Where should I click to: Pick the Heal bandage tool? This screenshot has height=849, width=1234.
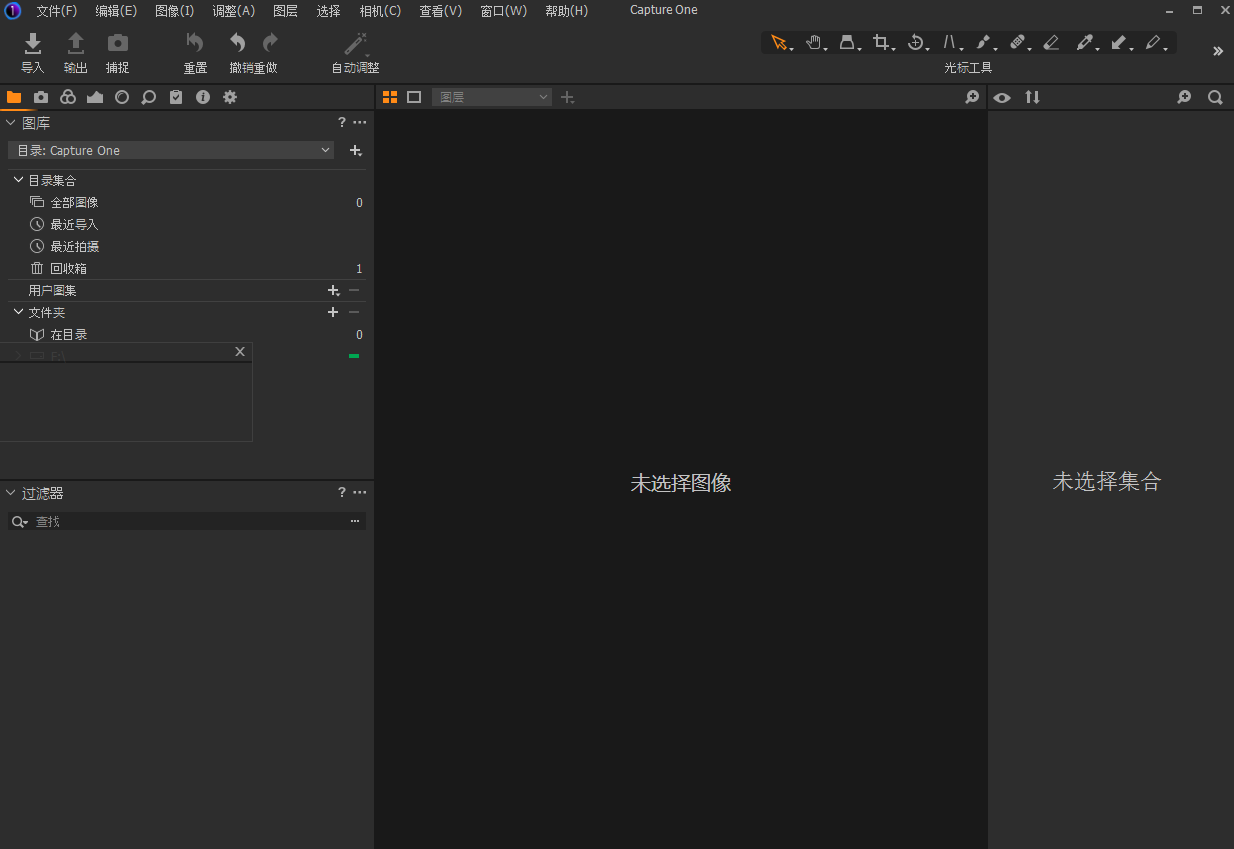pos(1017,42)
